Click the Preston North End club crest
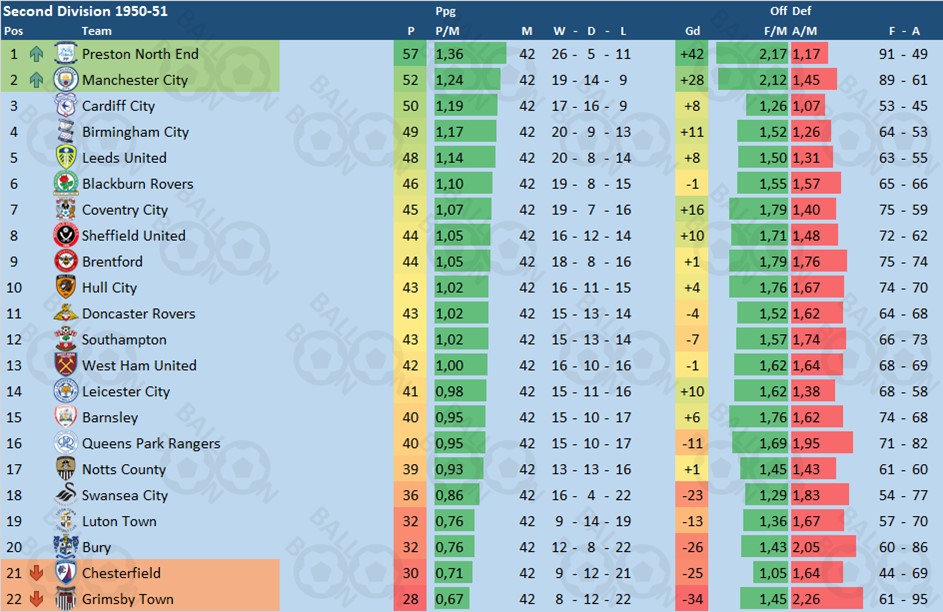The image size is (943, 612). tap(66, 54)
